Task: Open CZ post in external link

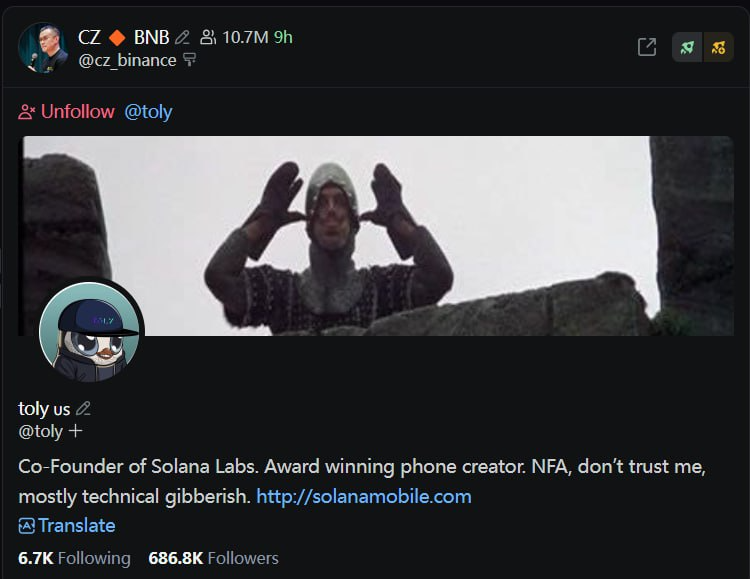Action: click(x=647, y=47)
